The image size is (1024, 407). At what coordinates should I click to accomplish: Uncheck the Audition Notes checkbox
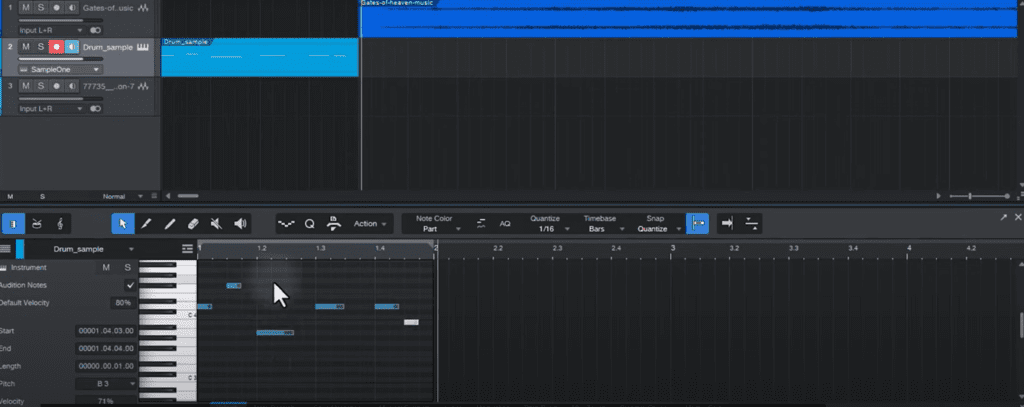pyautogui.click(x=131, y=285)
